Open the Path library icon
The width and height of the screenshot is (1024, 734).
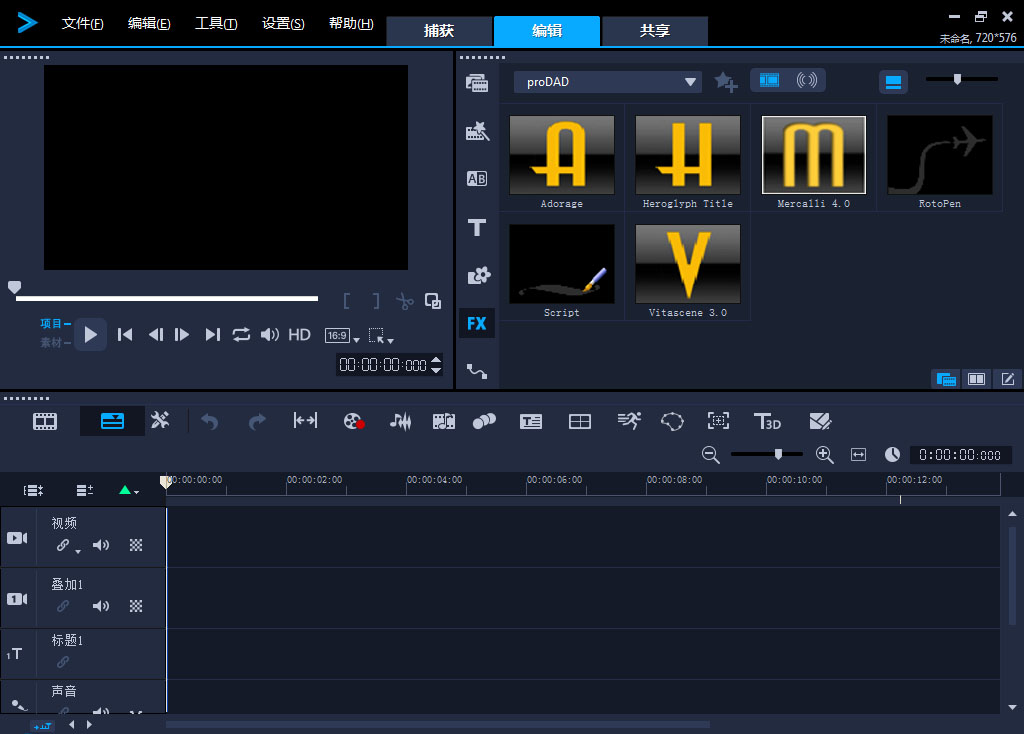coord(477,372)
